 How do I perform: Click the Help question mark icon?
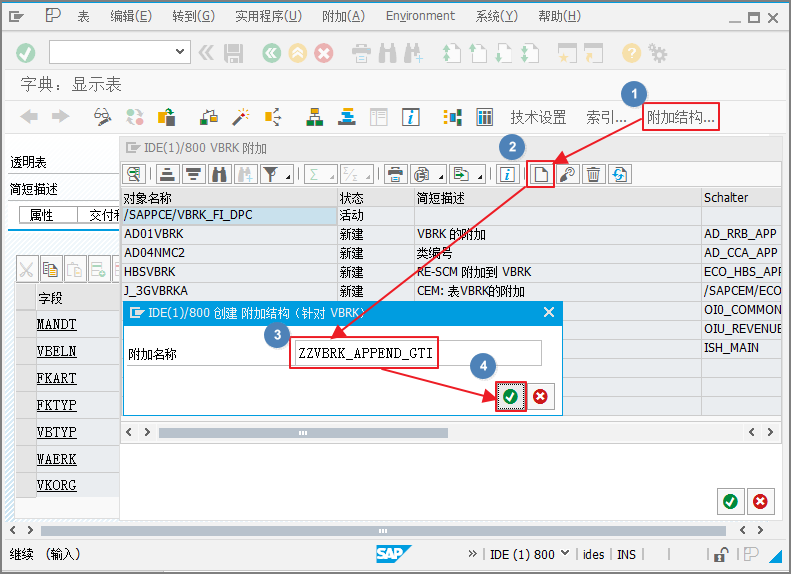click(631, 53)
